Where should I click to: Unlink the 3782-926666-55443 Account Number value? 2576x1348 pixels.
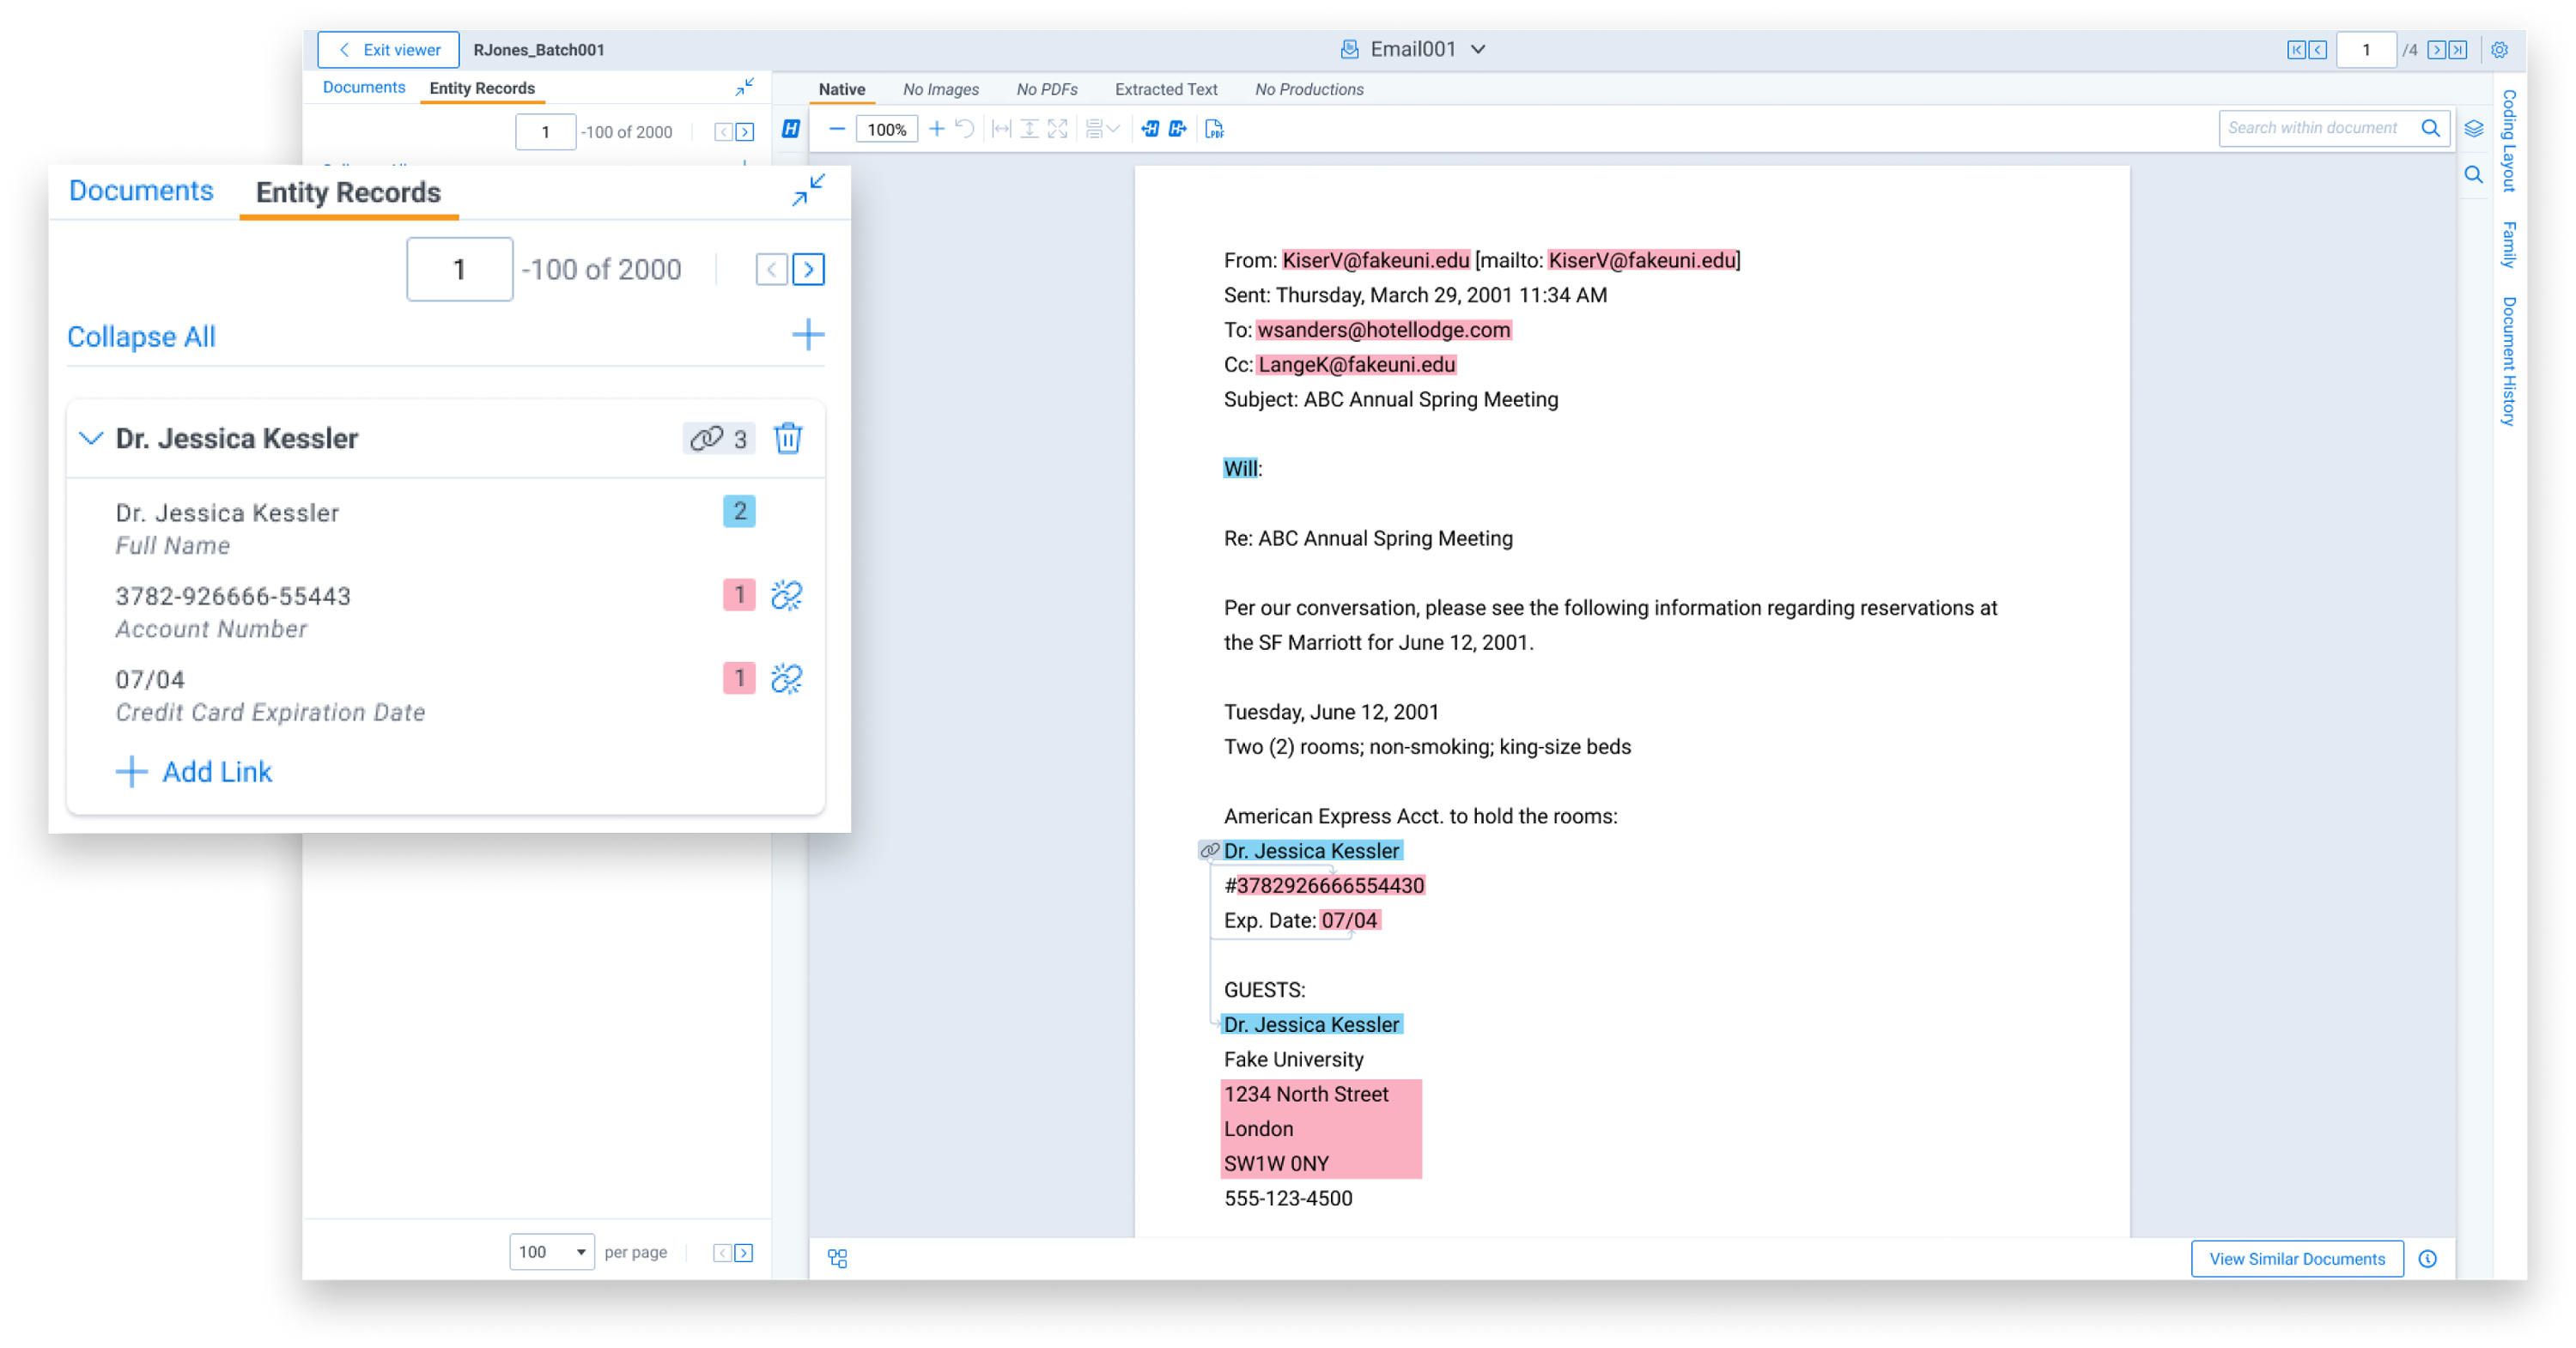(x=788, y=595)
